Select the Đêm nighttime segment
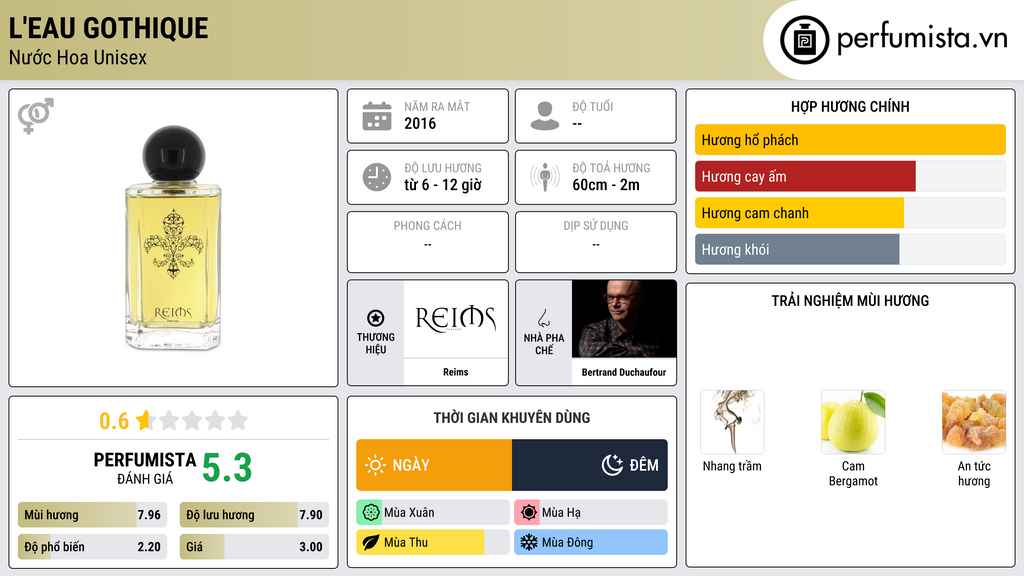The width and height of the screenshot is (1024, 576). [x=590, y=465]
